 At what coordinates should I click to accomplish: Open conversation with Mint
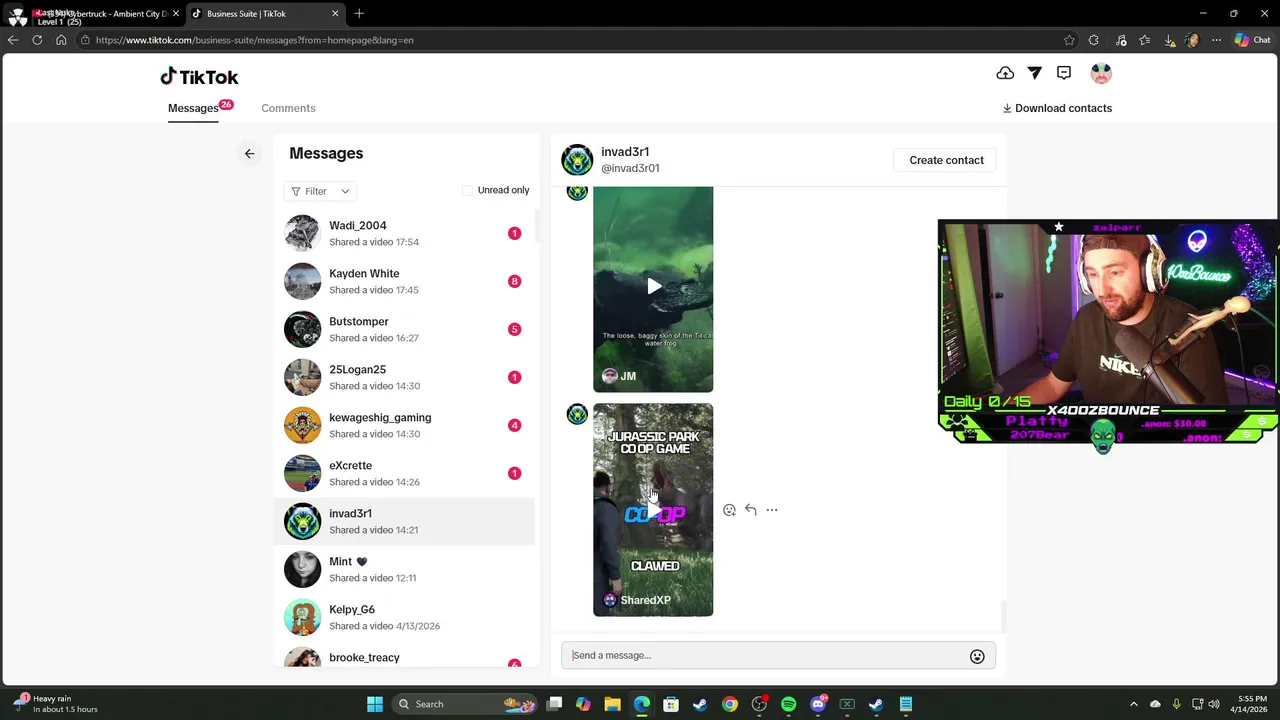coord(405,569)
